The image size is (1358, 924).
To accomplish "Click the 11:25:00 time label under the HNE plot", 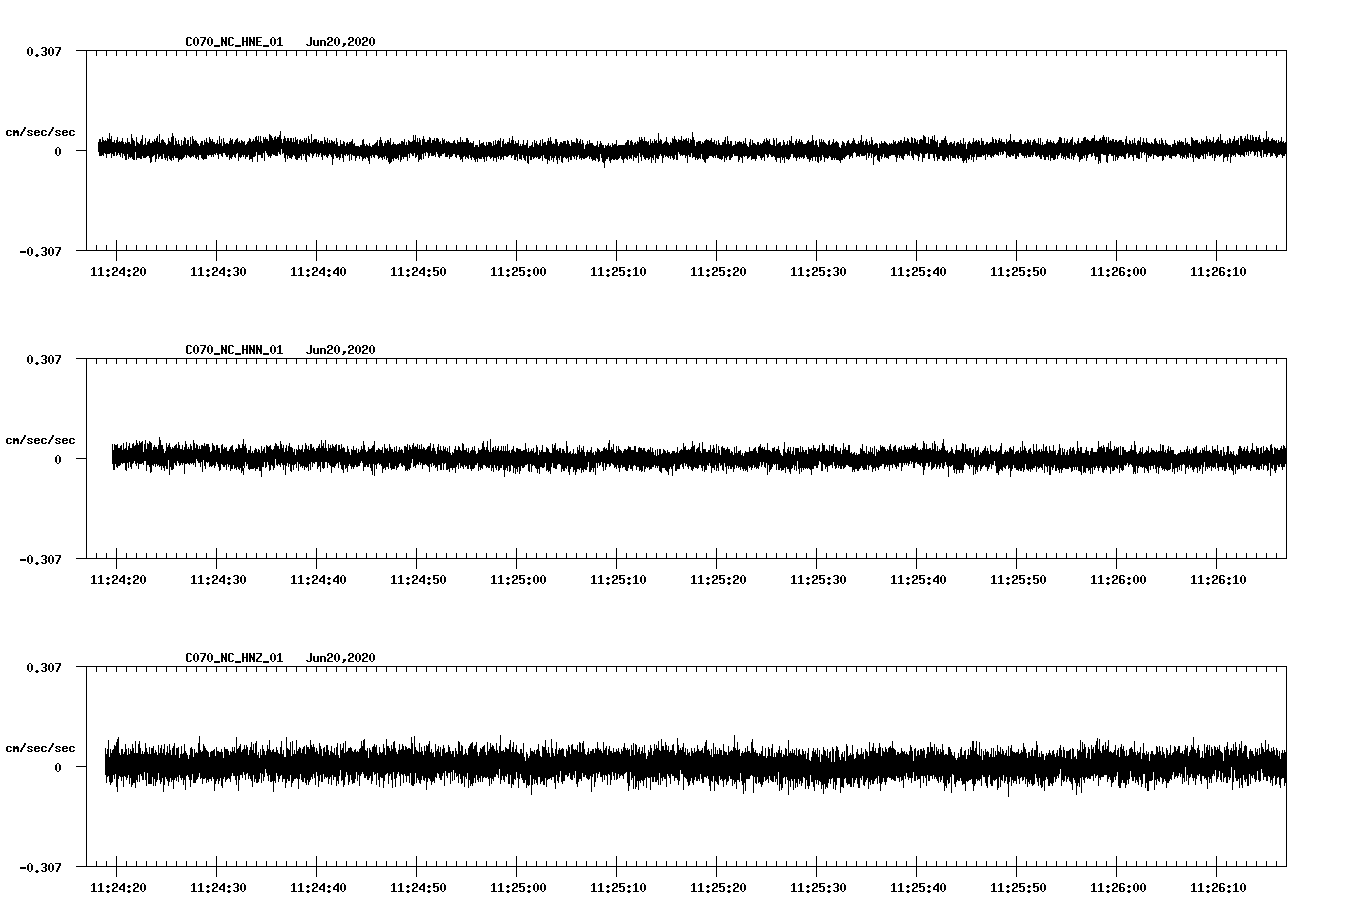I will pos(518,272).
